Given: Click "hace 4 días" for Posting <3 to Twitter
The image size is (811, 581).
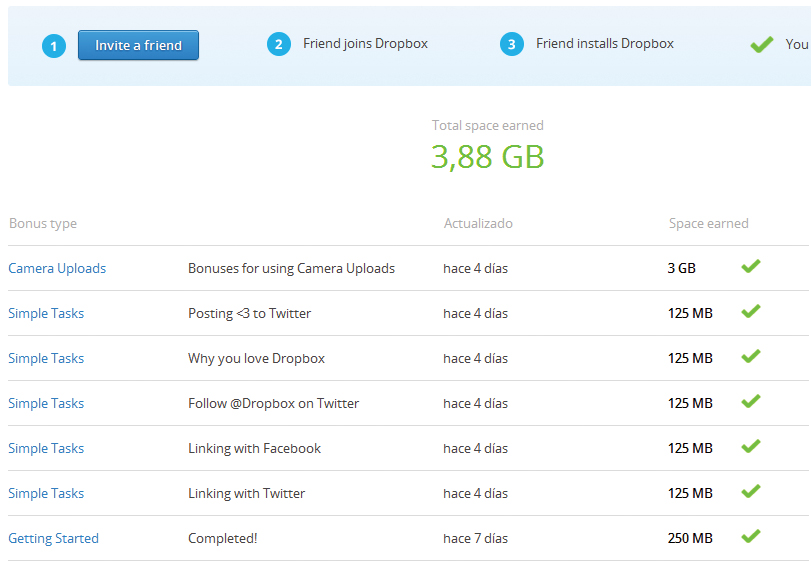Looking at the screenshot, I should pos(475,314).
